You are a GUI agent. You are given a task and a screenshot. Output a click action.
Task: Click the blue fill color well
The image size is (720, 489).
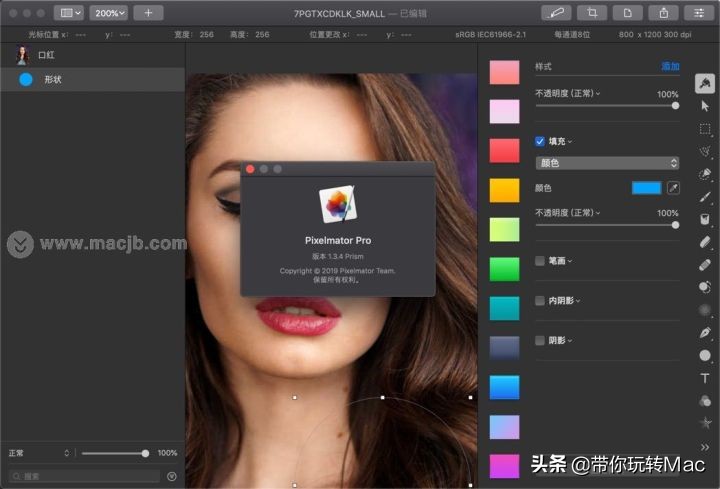646,188
